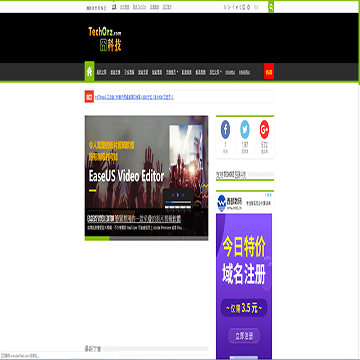Click the 仅需 3.5元 price pill in ad
Screen dimensions: 360x360
[244, 308]
